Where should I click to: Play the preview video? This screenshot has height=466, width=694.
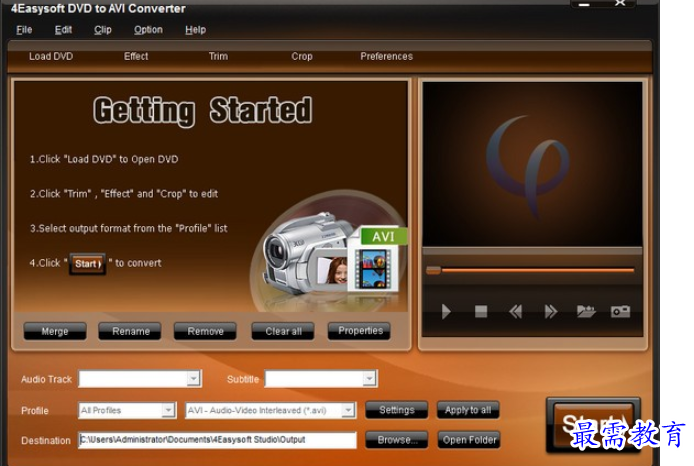click(446, 312)
